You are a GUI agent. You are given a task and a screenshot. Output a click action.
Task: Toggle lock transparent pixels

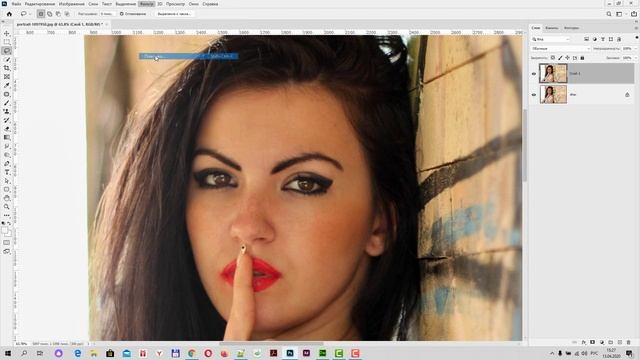pyautogui.click(x=553, y=58)
